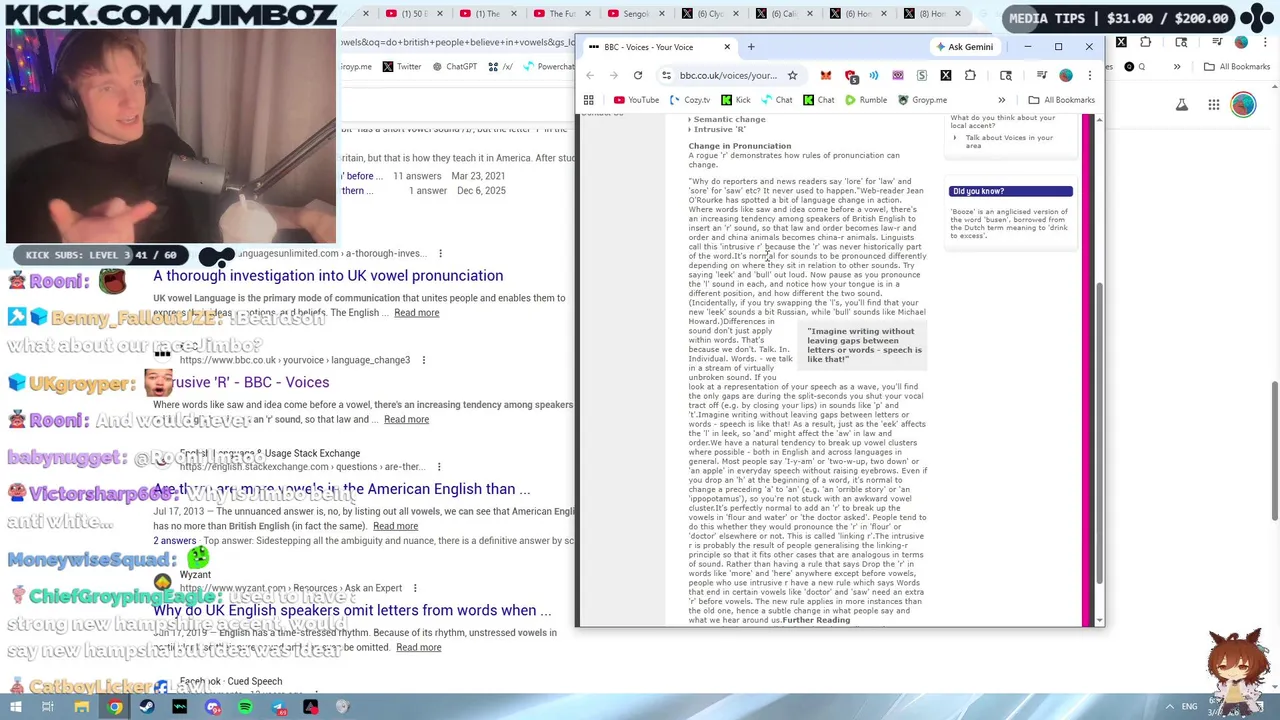Expand hidden bookmarks chevron in background window

tap(1177, 67)
